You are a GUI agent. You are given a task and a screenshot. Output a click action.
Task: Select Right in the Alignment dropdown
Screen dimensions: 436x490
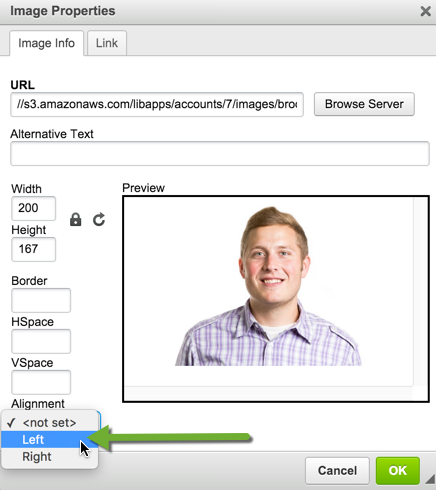click(50, 456)
